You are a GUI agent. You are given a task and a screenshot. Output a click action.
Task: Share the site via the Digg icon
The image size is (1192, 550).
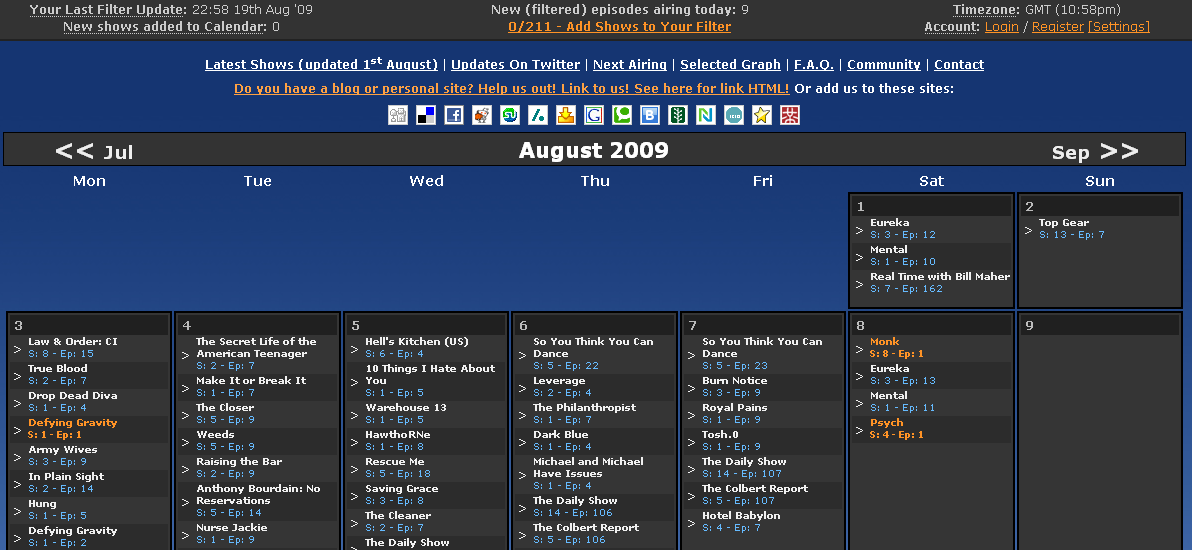[x=398, y=115]
